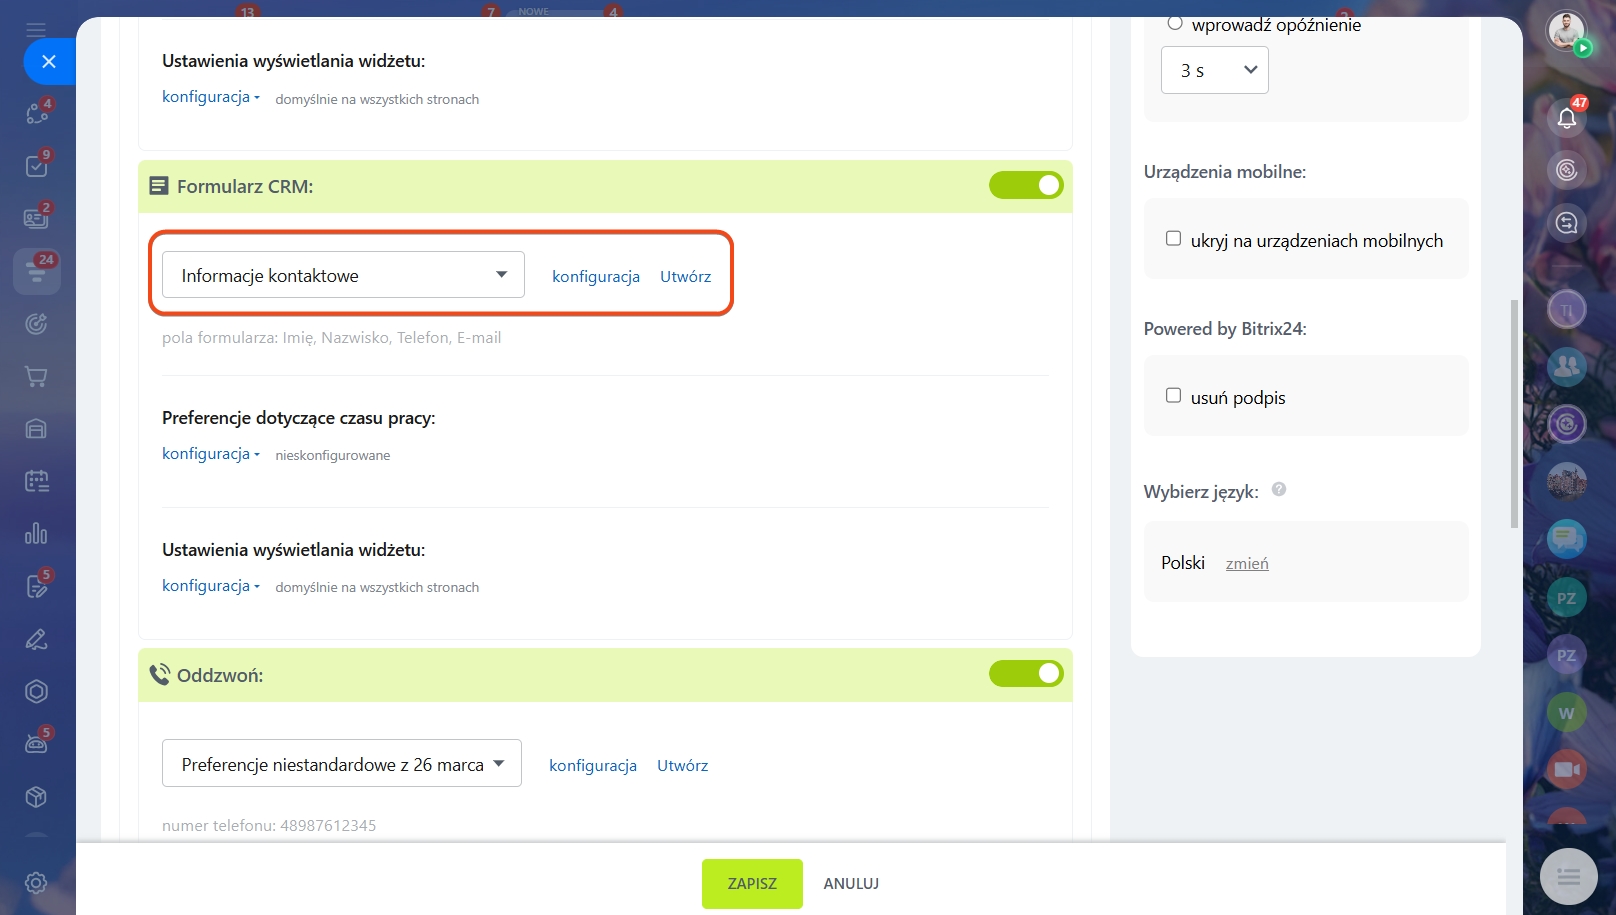Toggle the Formularz CRM switch

click(1026, 185)
